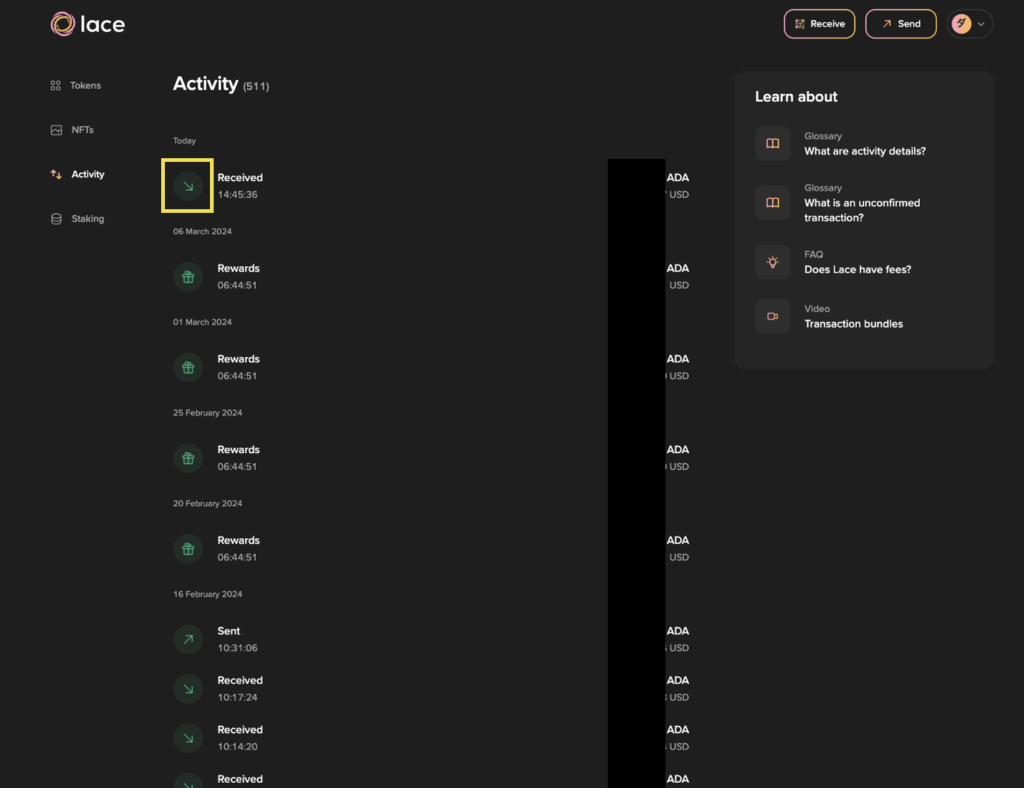Open the 01 March Rewards transaction row
This screenshot has height=788, width=1024.
coord(400,367)
